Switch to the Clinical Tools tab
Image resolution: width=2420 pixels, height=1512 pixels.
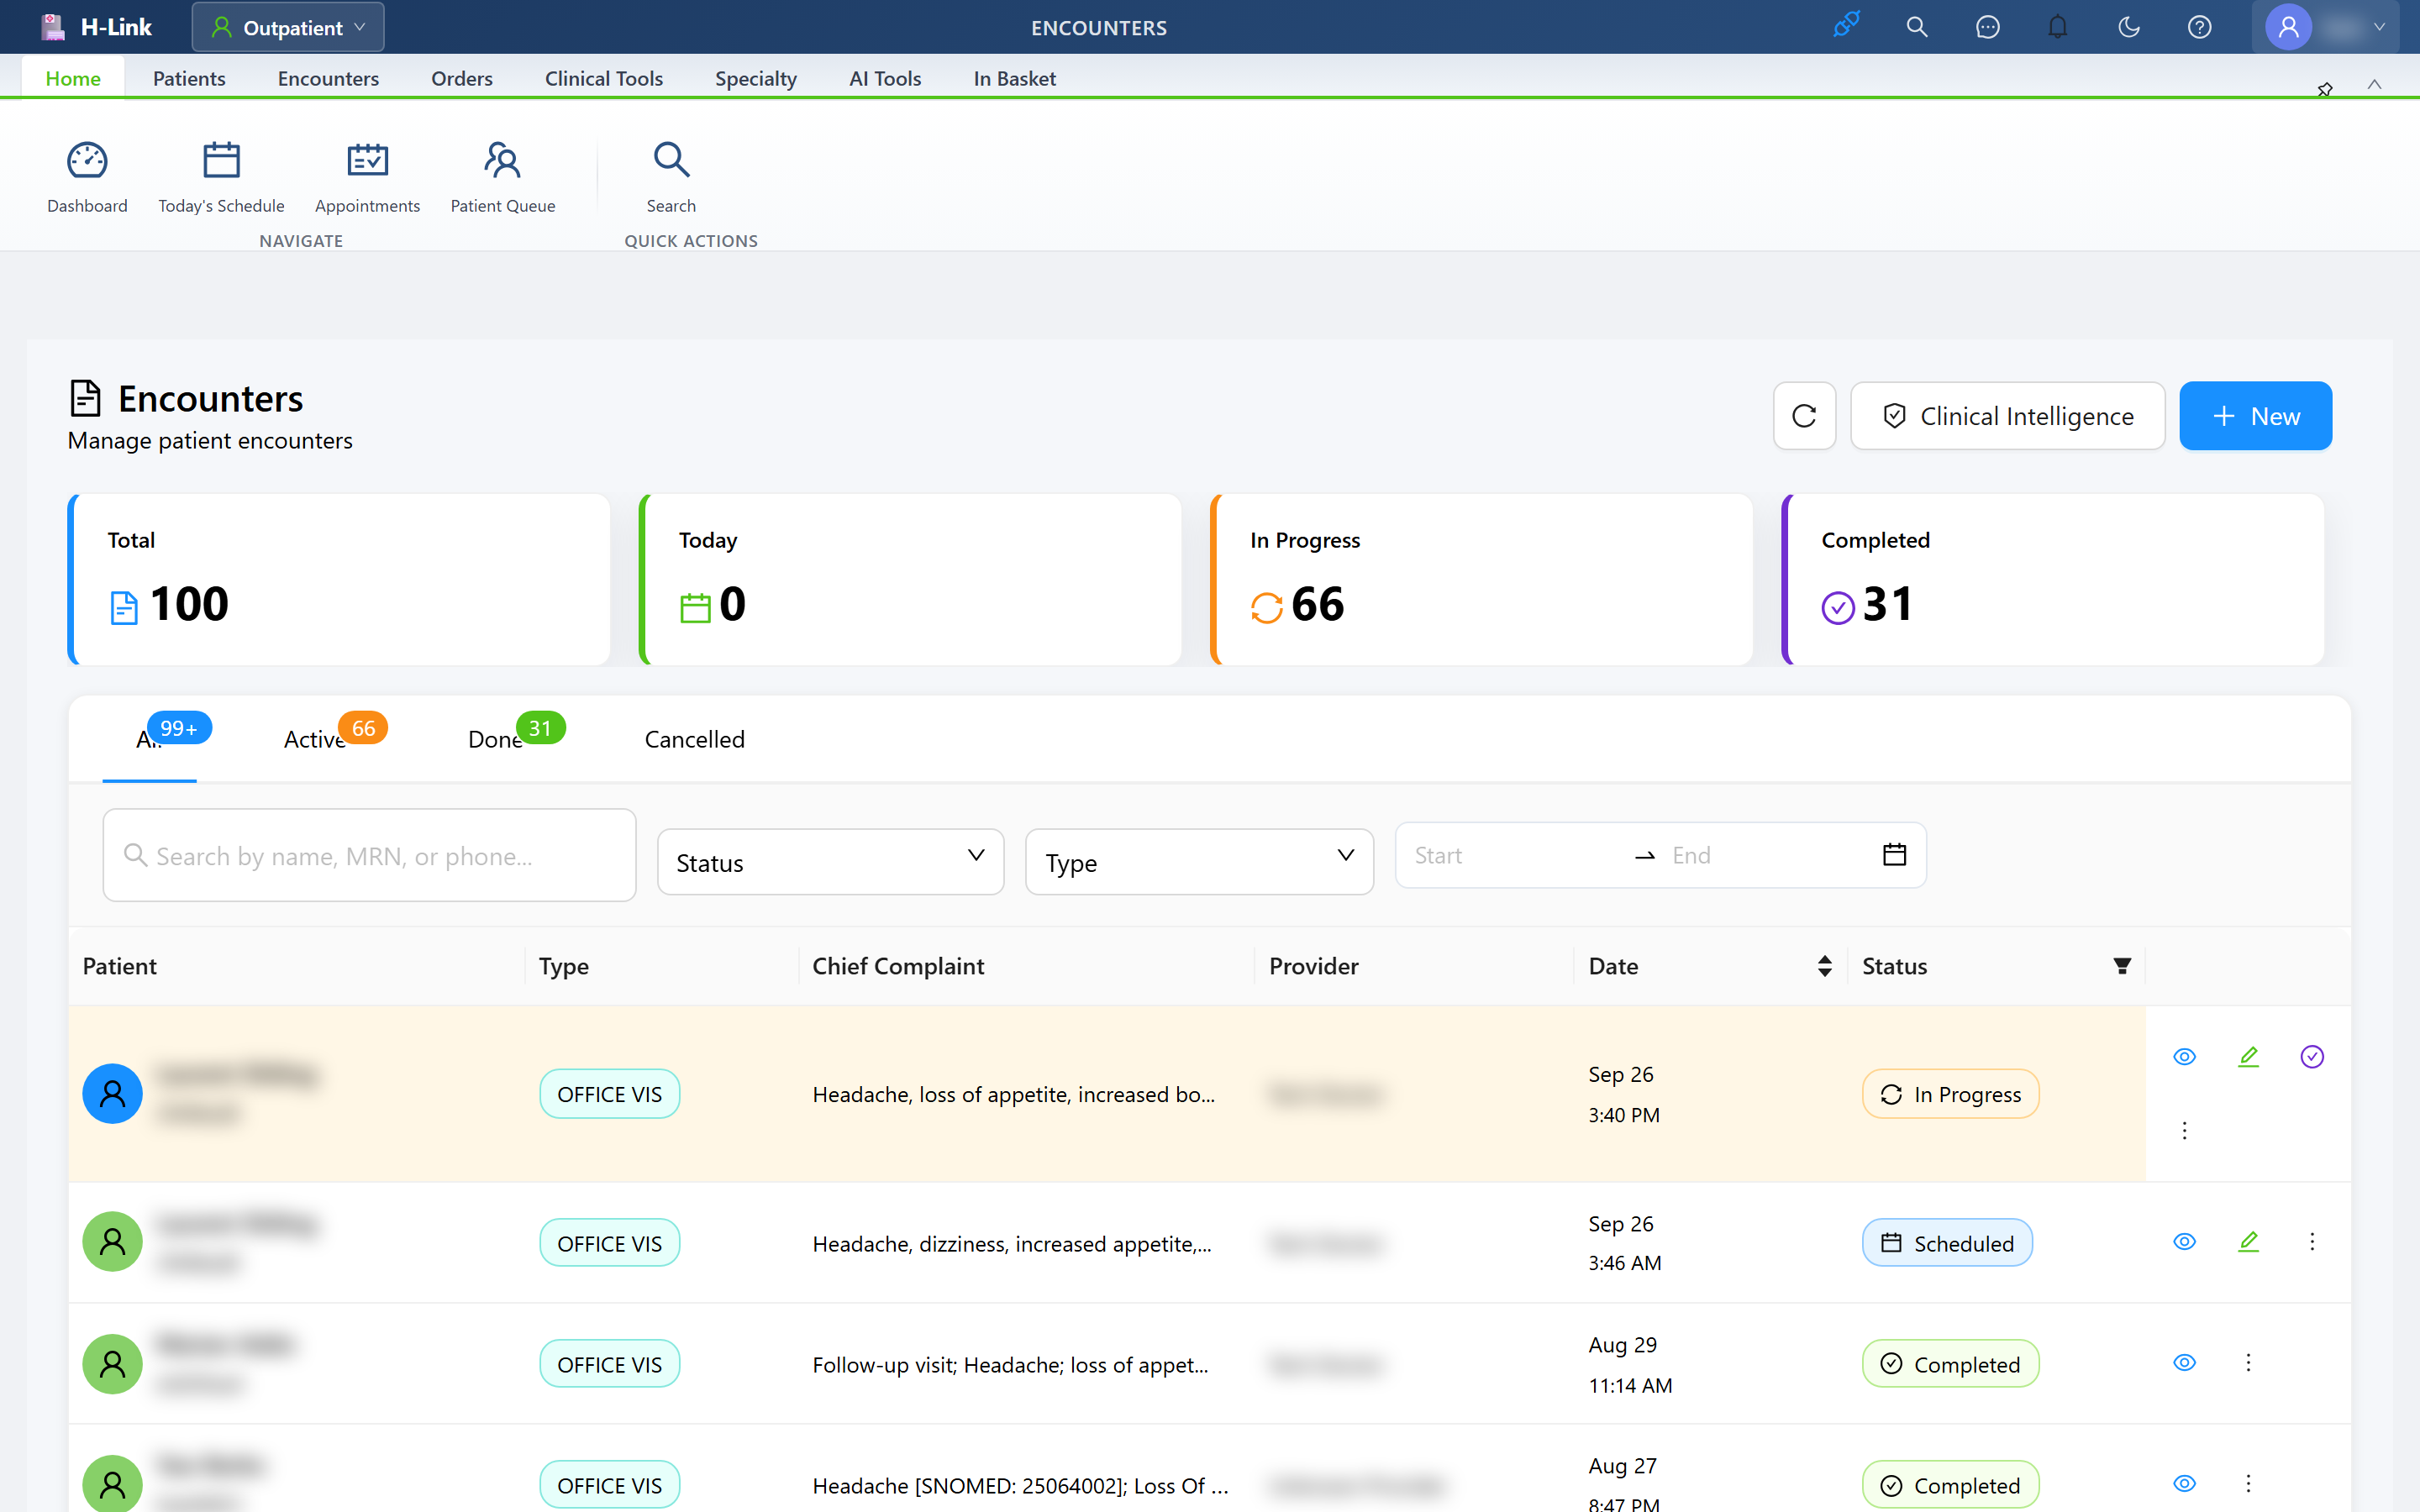click(x=604, y=78)
